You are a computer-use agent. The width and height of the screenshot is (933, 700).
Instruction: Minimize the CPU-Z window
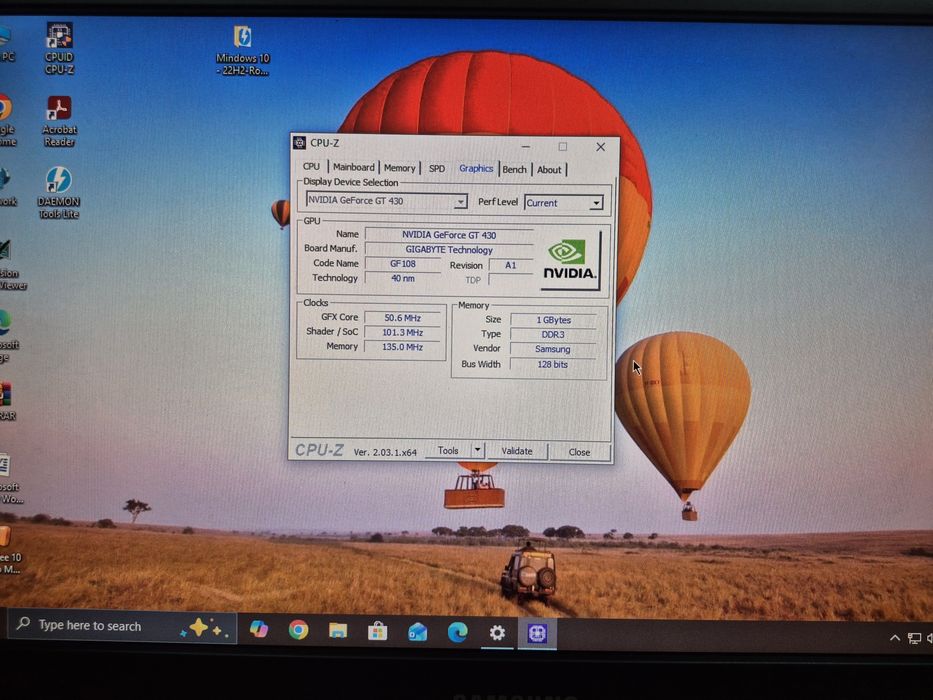coord(525,146)
